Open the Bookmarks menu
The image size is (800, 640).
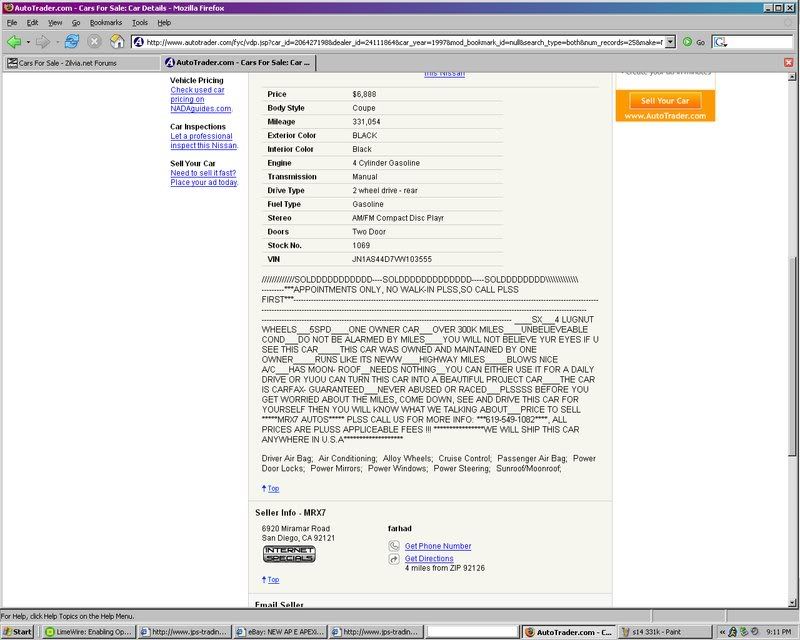tap(106, 22)
